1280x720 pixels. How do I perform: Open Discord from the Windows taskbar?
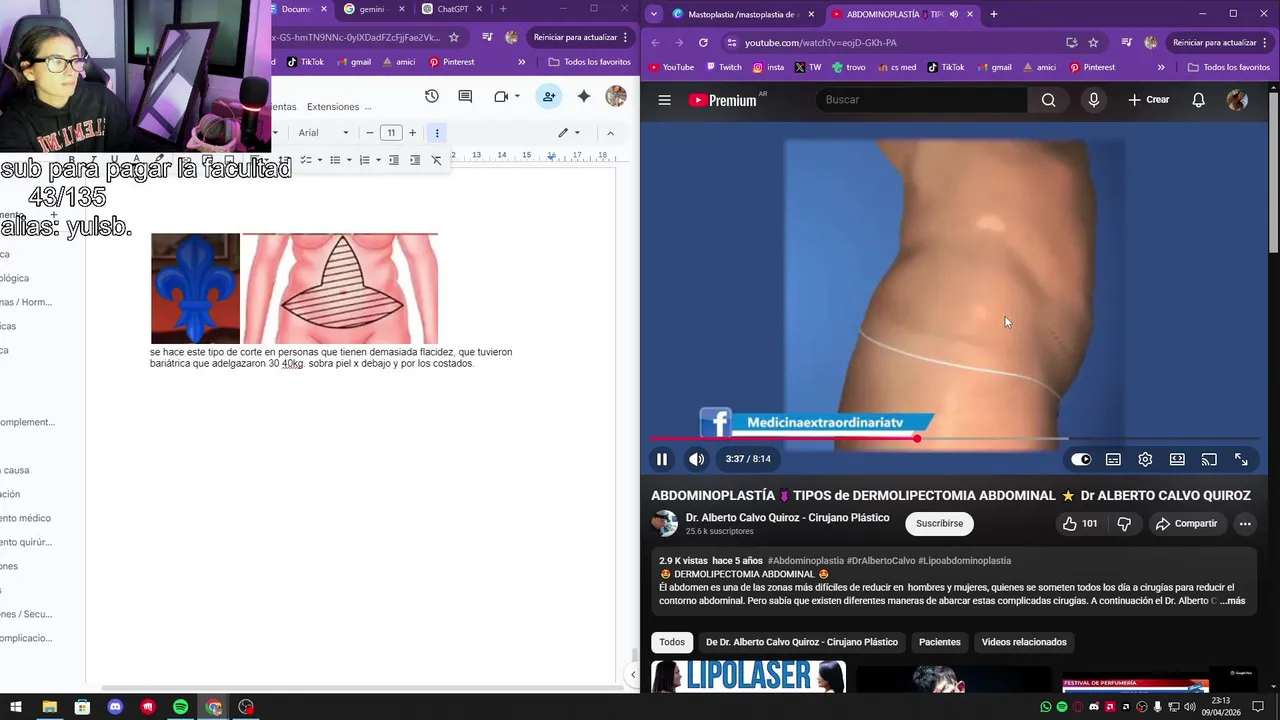point(115,707)
